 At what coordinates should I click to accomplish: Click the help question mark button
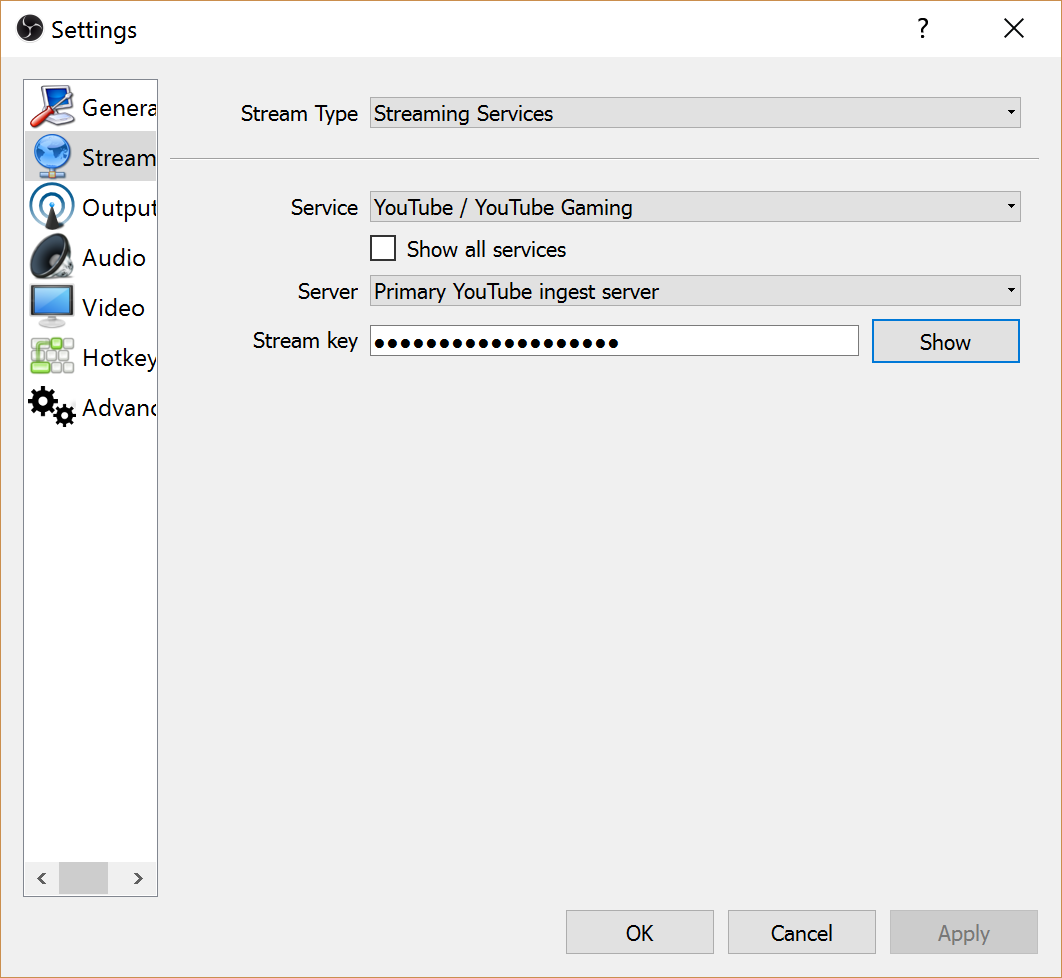tap(923, 29)
